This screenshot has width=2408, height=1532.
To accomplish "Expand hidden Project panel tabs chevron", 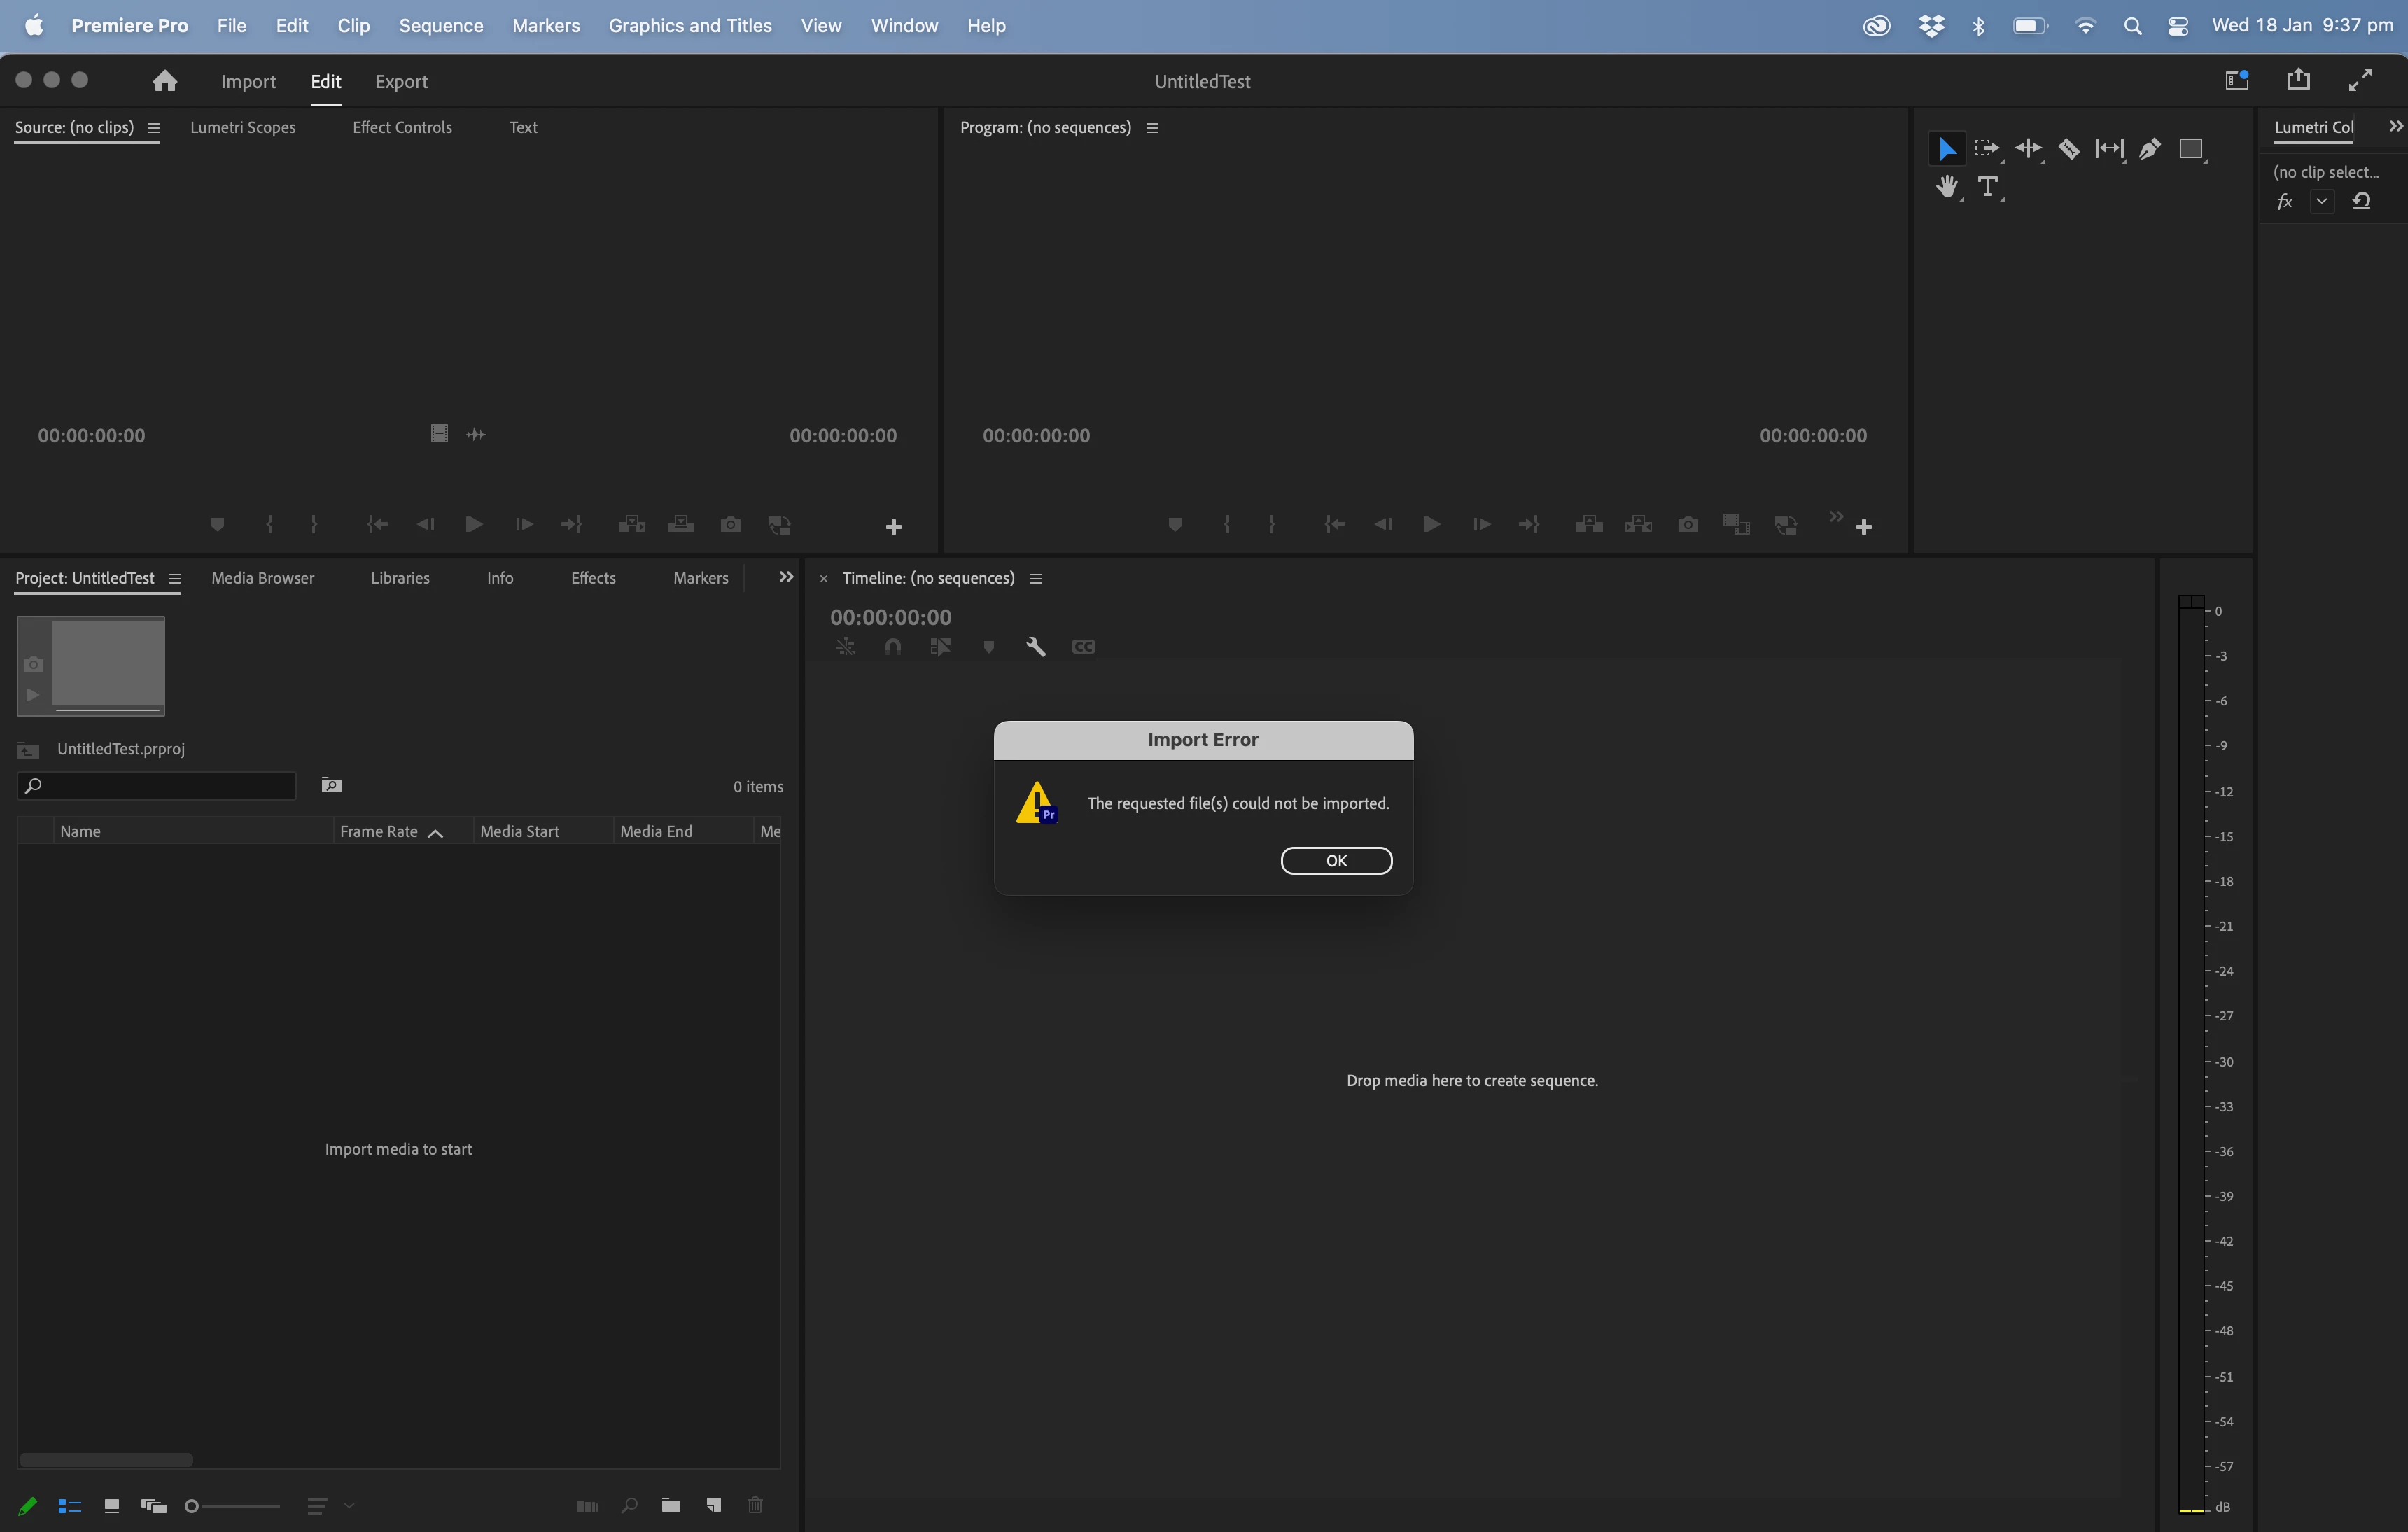I will 786,577.
